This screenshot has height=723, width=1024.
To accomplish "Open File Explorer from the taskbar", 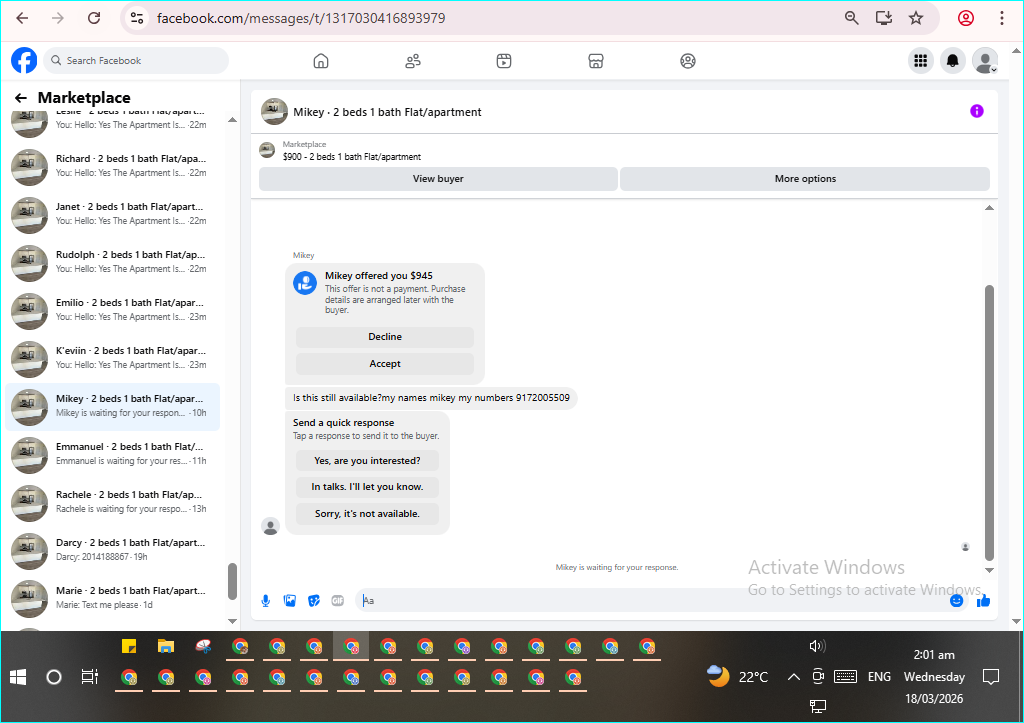I will (166, 647).
